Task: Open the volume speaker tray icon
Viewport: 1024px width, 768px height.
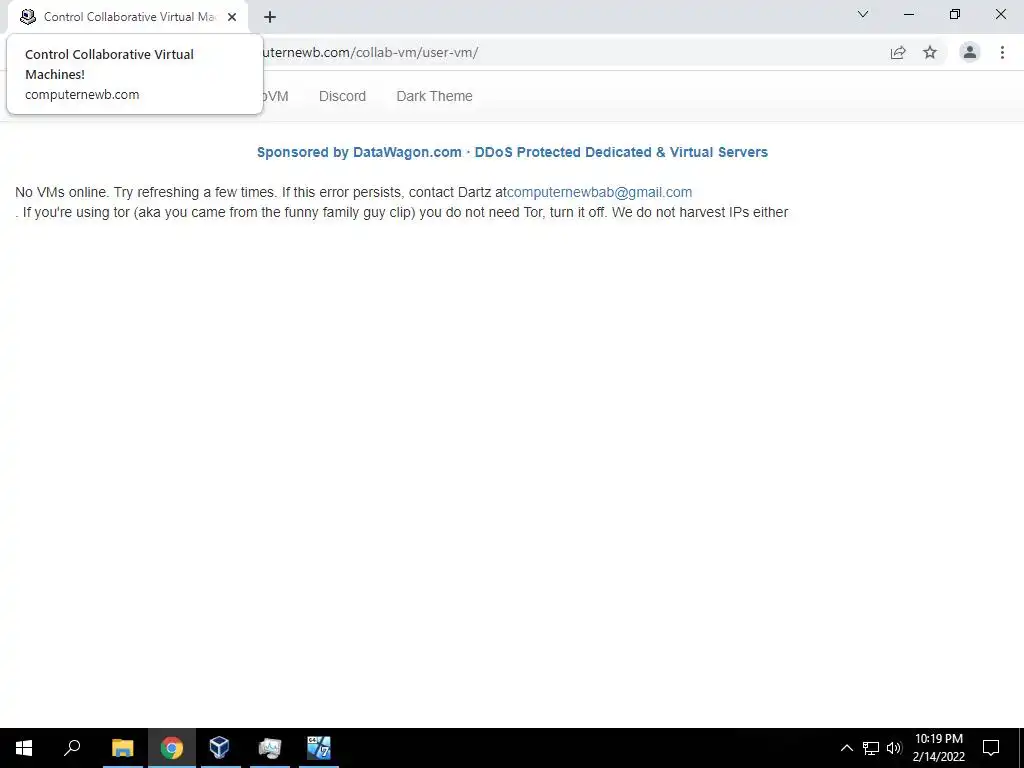Action: click(894, 748)
